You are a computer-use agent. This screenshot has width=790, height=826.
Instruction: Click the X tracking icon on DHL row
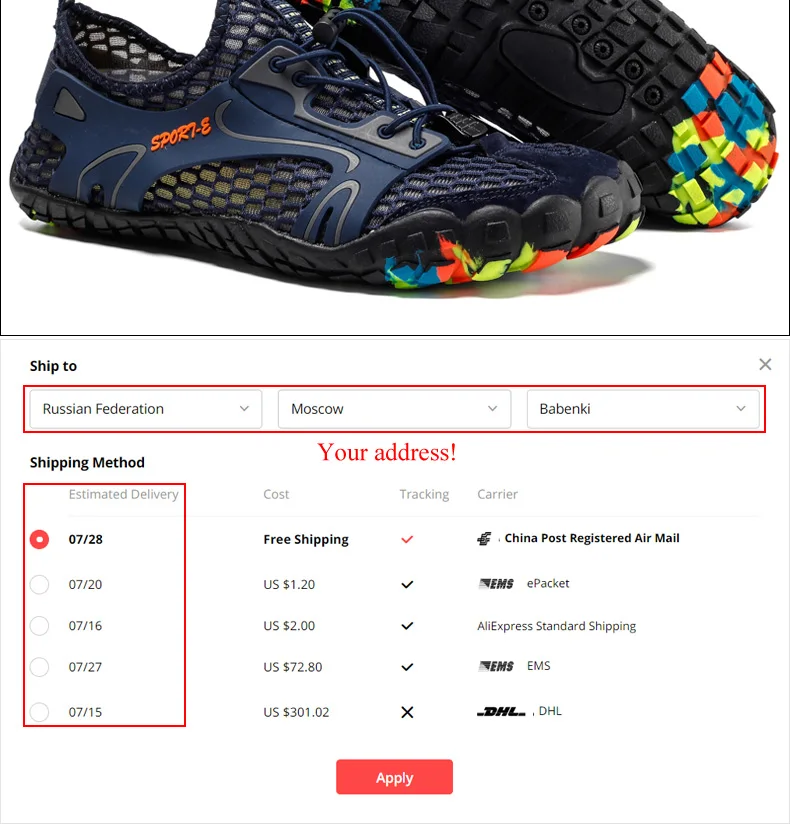point(407,712)
